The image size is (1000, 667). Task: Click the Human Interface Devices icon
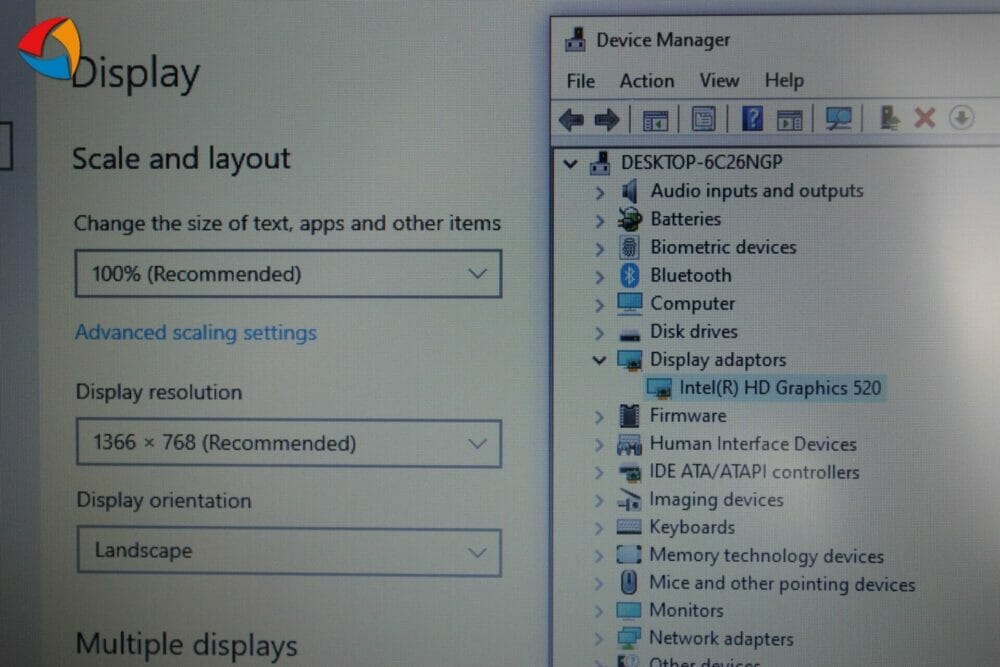point(629,444)
